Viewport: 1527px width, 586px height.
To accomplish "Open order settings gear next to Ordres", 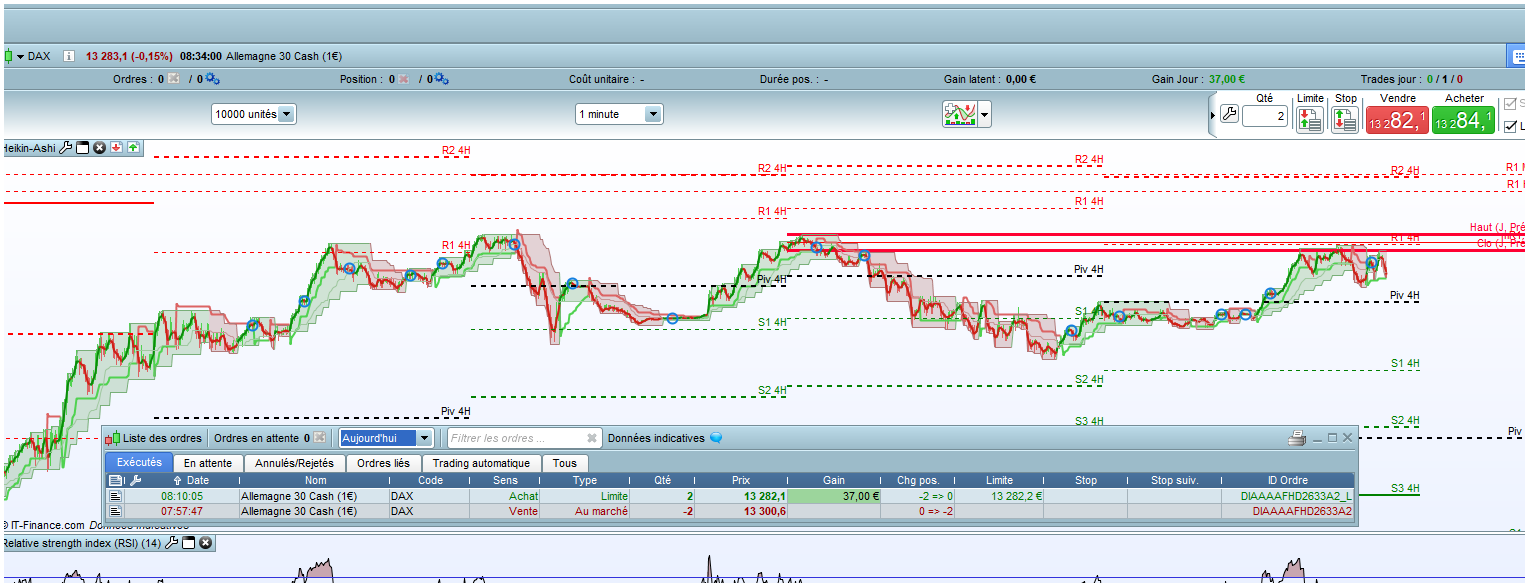I will click(213, 79).
